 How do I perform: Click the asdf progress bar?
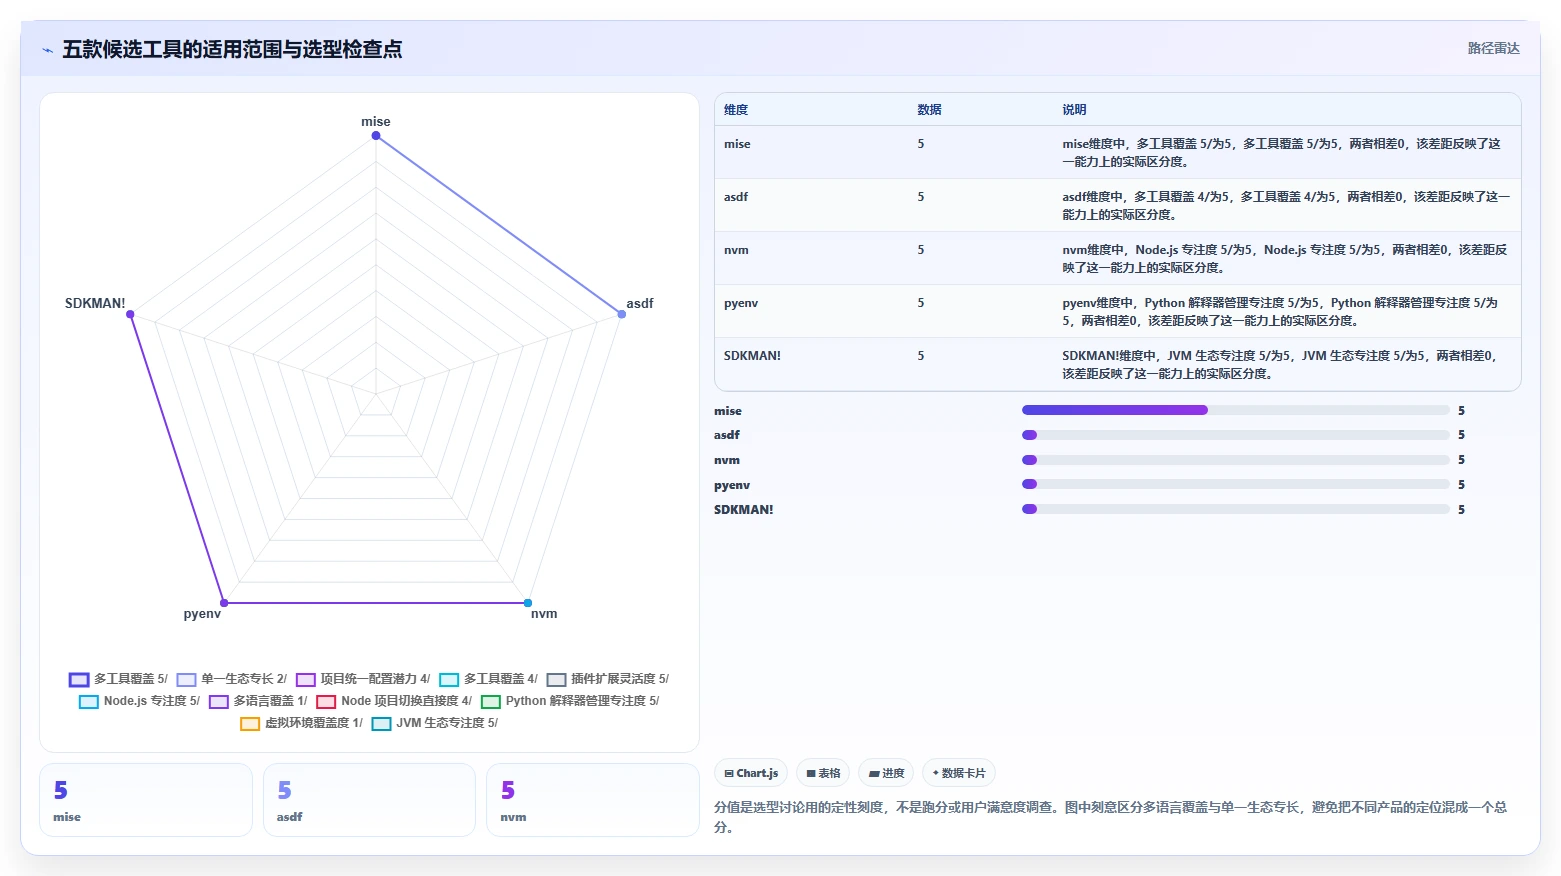click(1236, 435)
